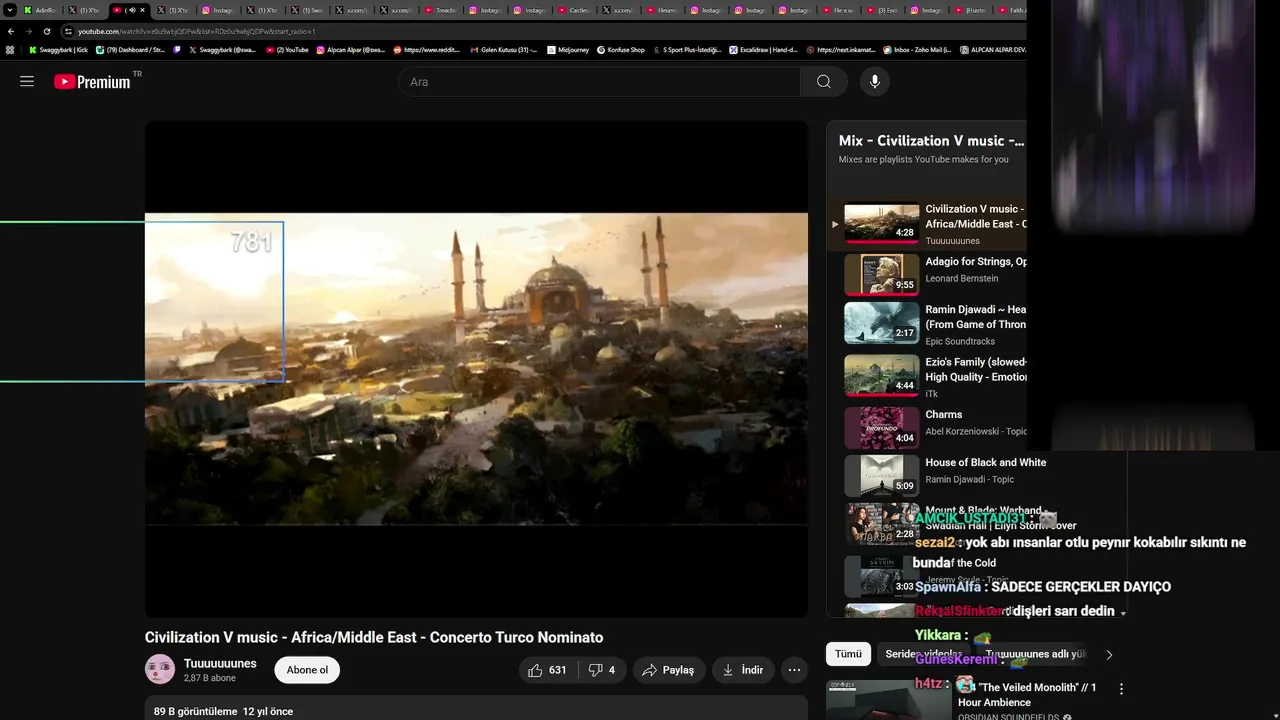Image resolution: width=1280 pixels, height=720 pixels.
Task: Mute the active tab via speaker icon
Action: pyautogui.click(x=130, y=10)
